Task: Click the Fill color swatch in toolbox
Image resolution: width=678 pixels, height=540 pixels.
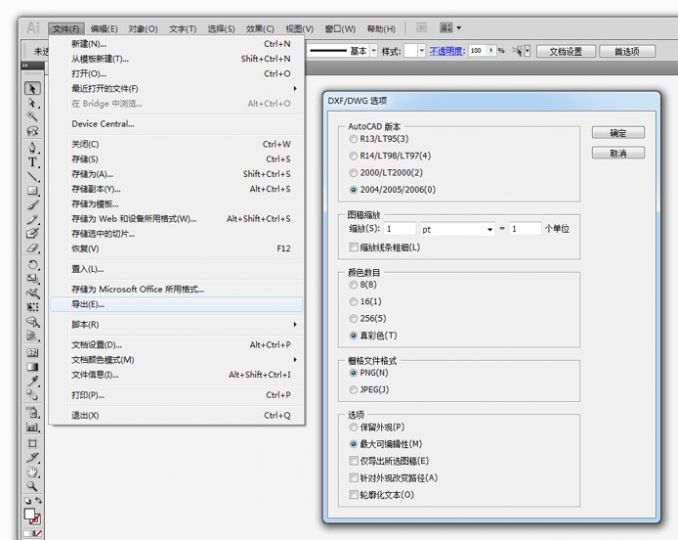Action: pyautogui.click(x=30, y=514)
